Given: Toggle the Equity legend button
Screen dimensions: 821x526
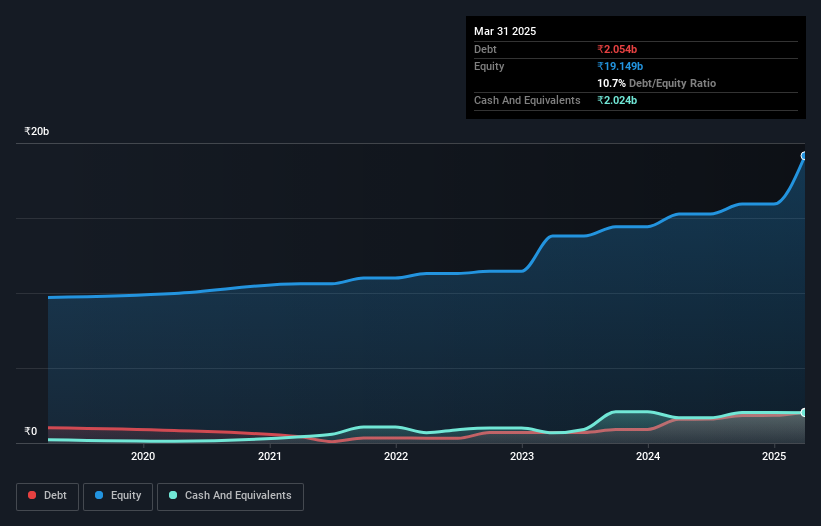Looking at the screenshot, I should point(118,496).
